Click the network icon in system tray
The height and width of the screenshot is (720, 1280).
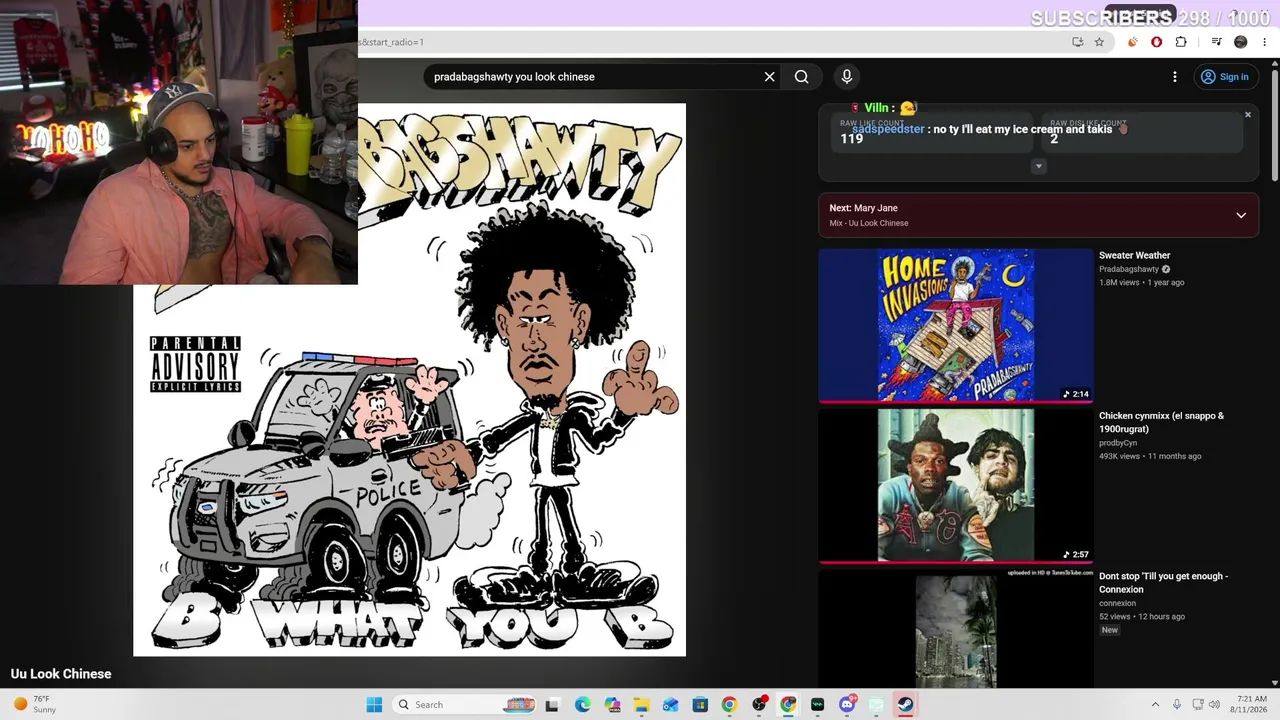(1197, 705)
